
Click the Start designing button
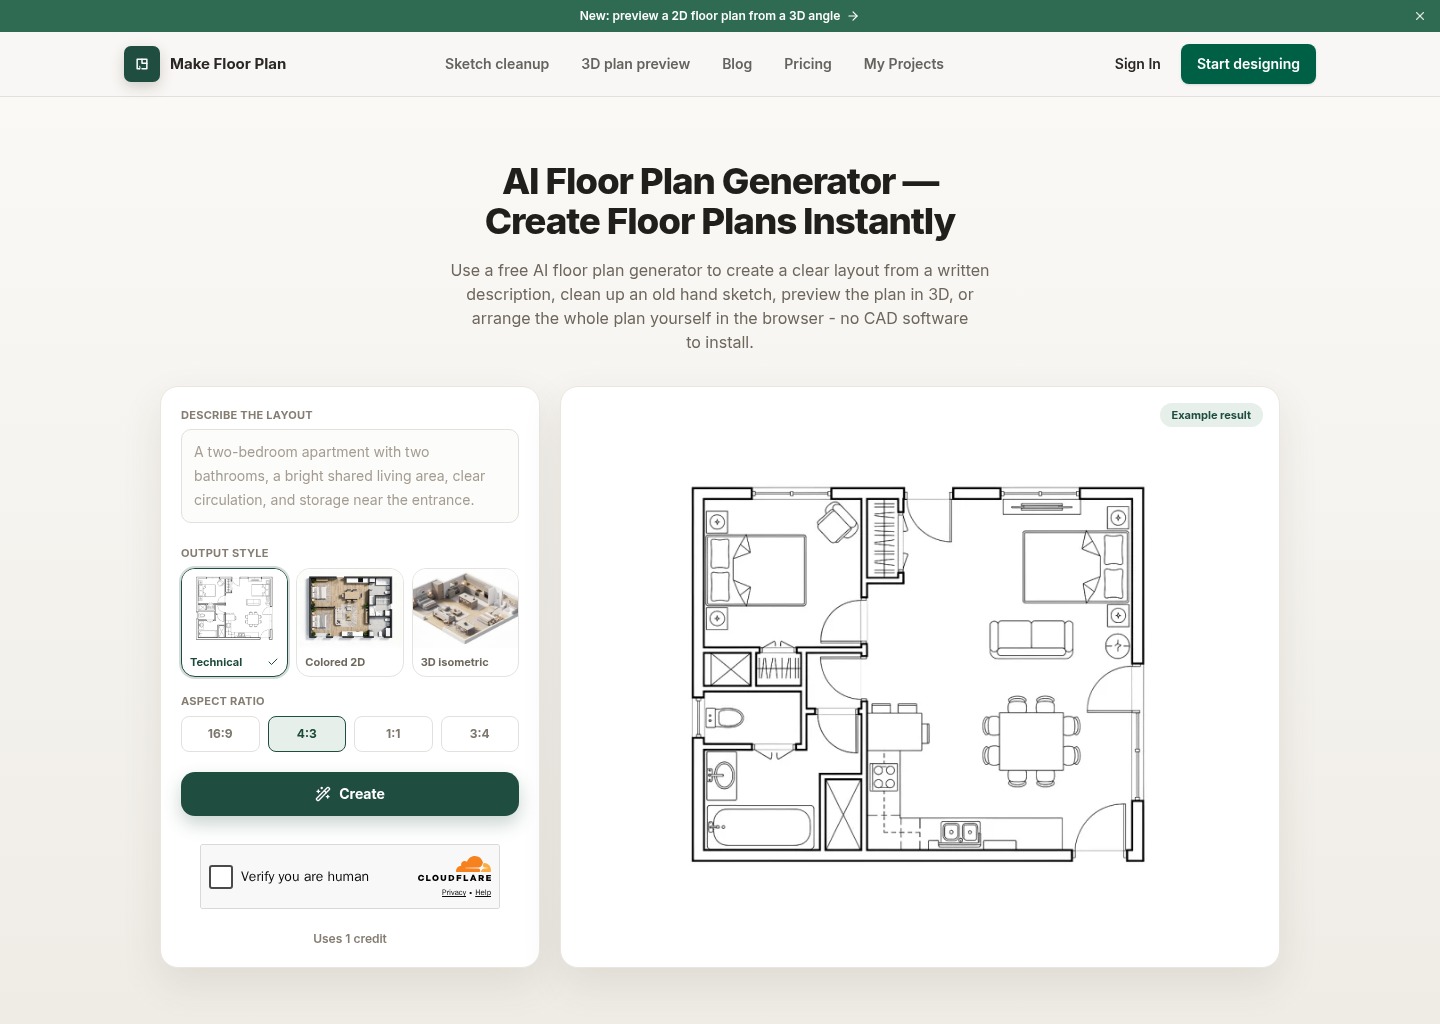coord(1248,64)
